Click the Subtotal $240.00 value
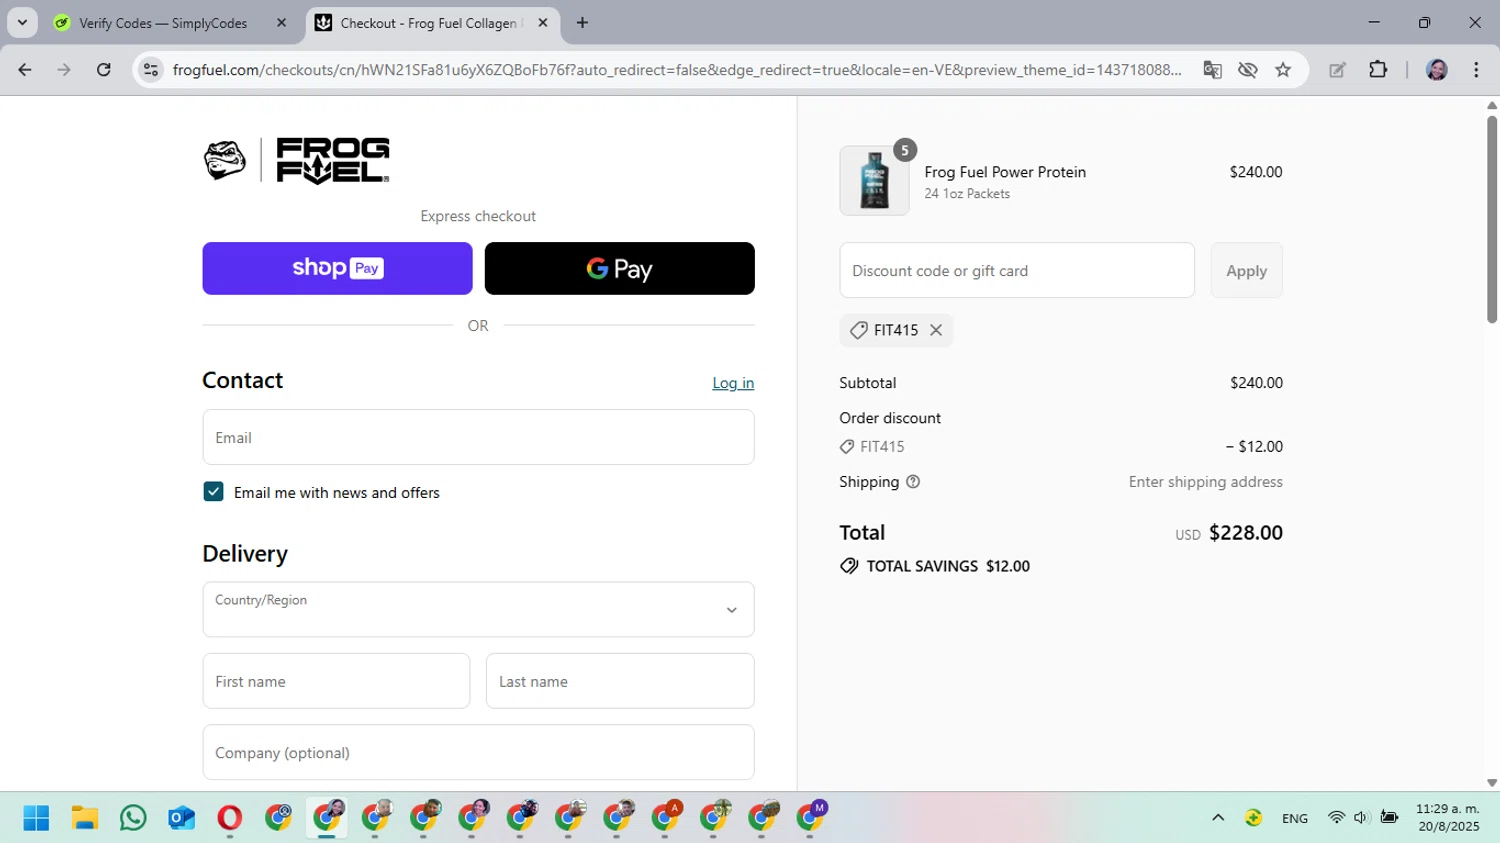Screen dimensions: 1500x843 pos(1256,383)
